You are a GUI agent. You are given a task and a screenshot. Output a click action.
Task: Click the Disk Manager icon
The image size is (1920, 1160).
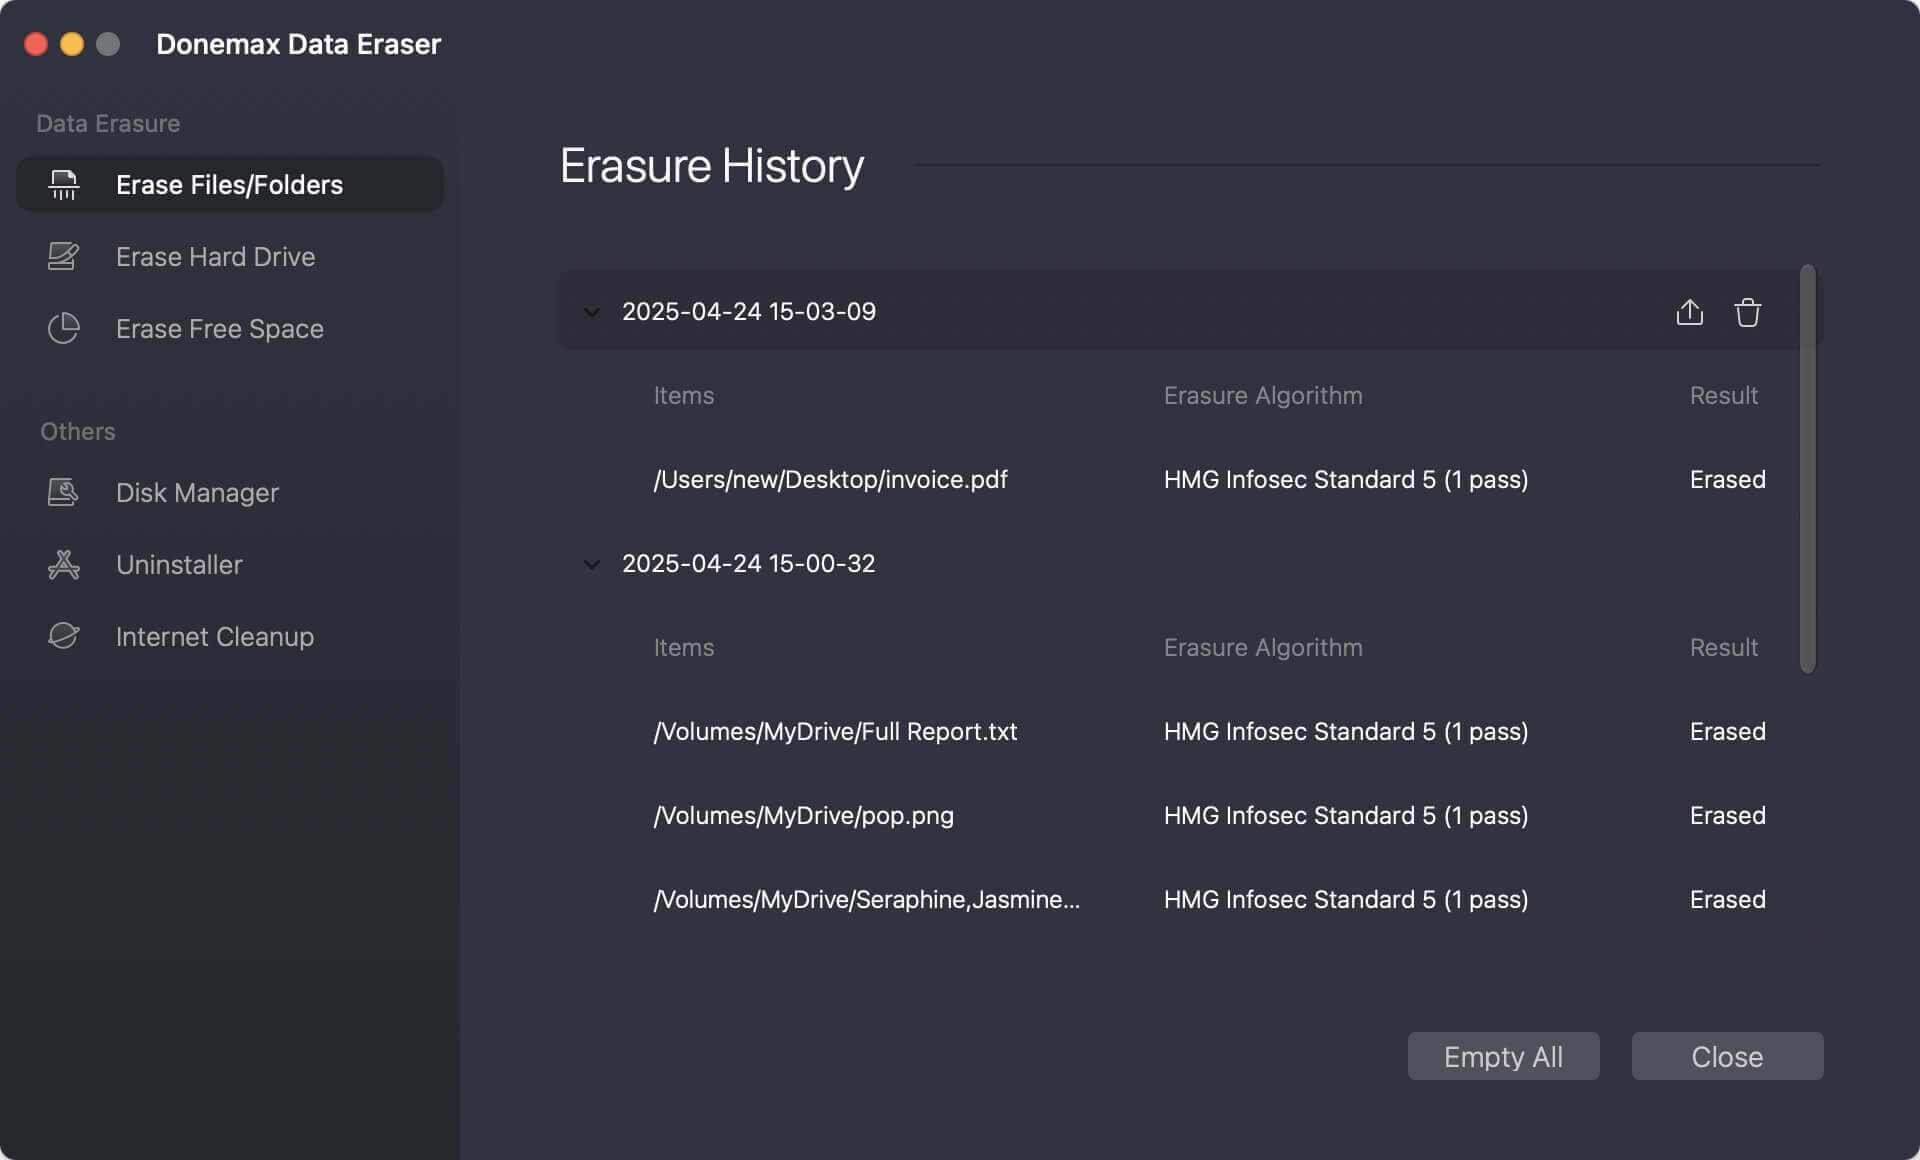(64, 493)
